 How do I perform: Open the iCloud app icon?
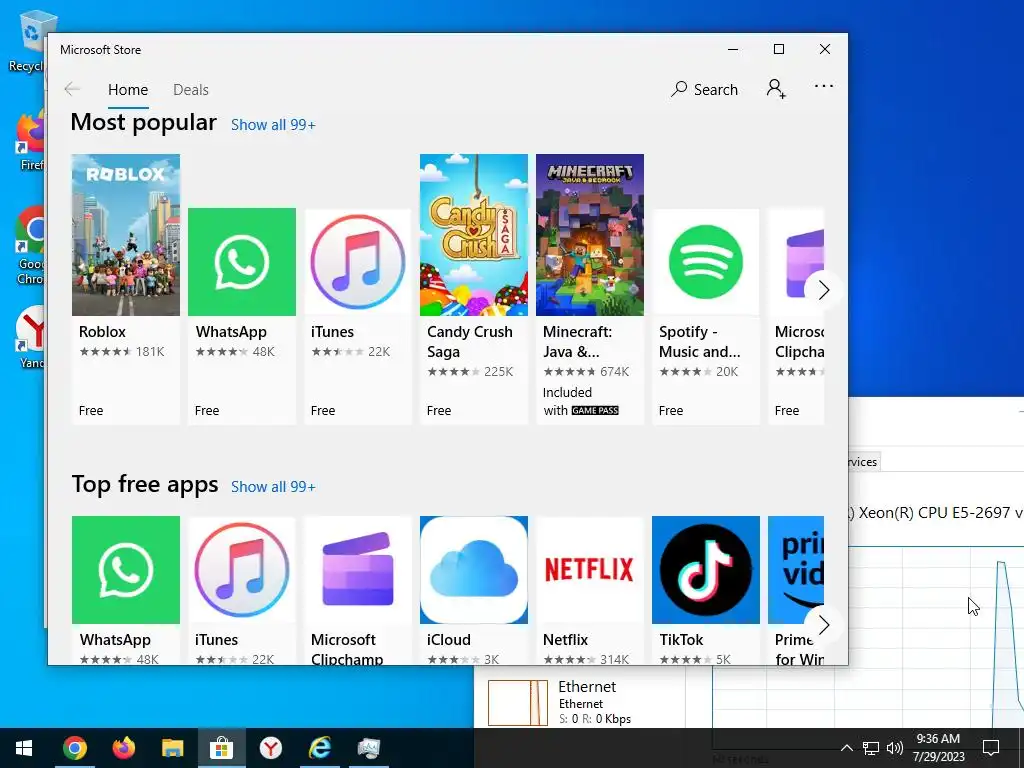pos(473,570)
